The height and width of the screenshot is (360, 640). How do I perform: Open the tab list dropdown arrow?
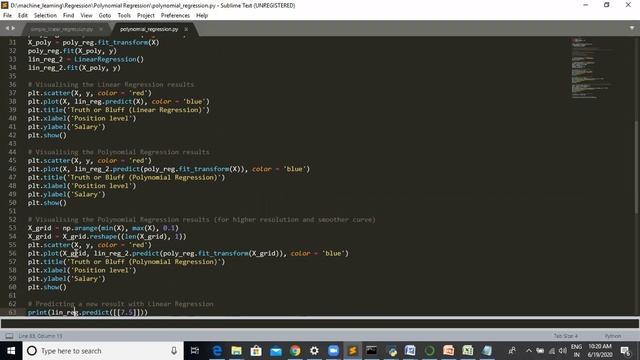[x=632, y=28]
